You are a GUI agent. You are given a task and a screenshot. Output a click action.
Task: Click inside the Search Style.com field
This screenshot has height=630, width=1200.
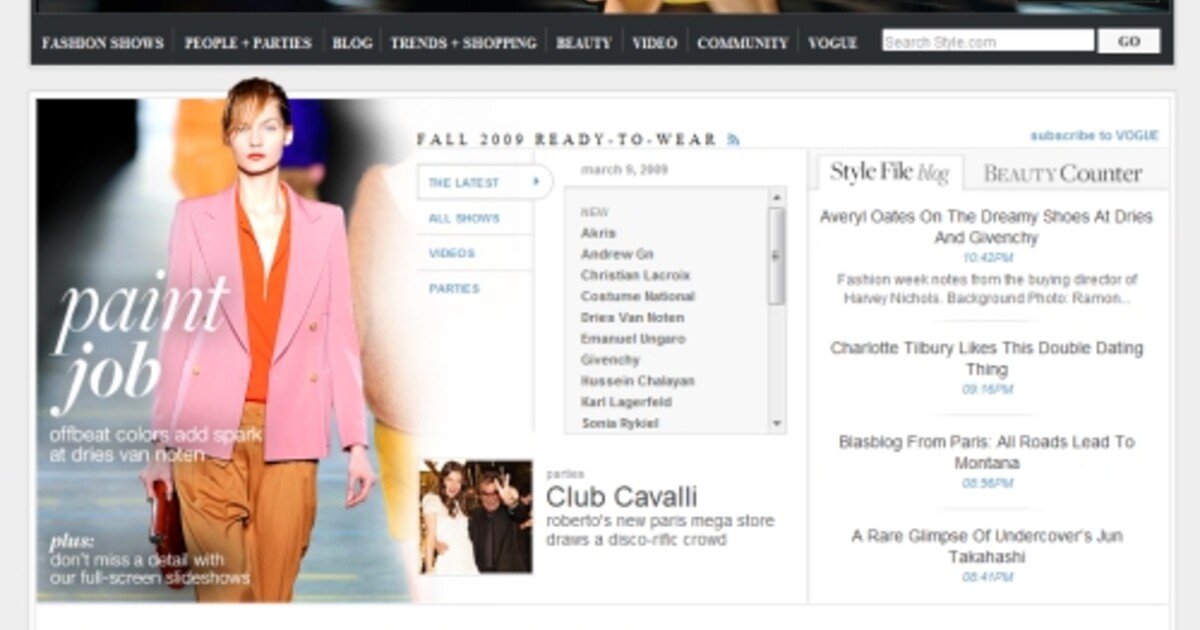pos(987,42)
